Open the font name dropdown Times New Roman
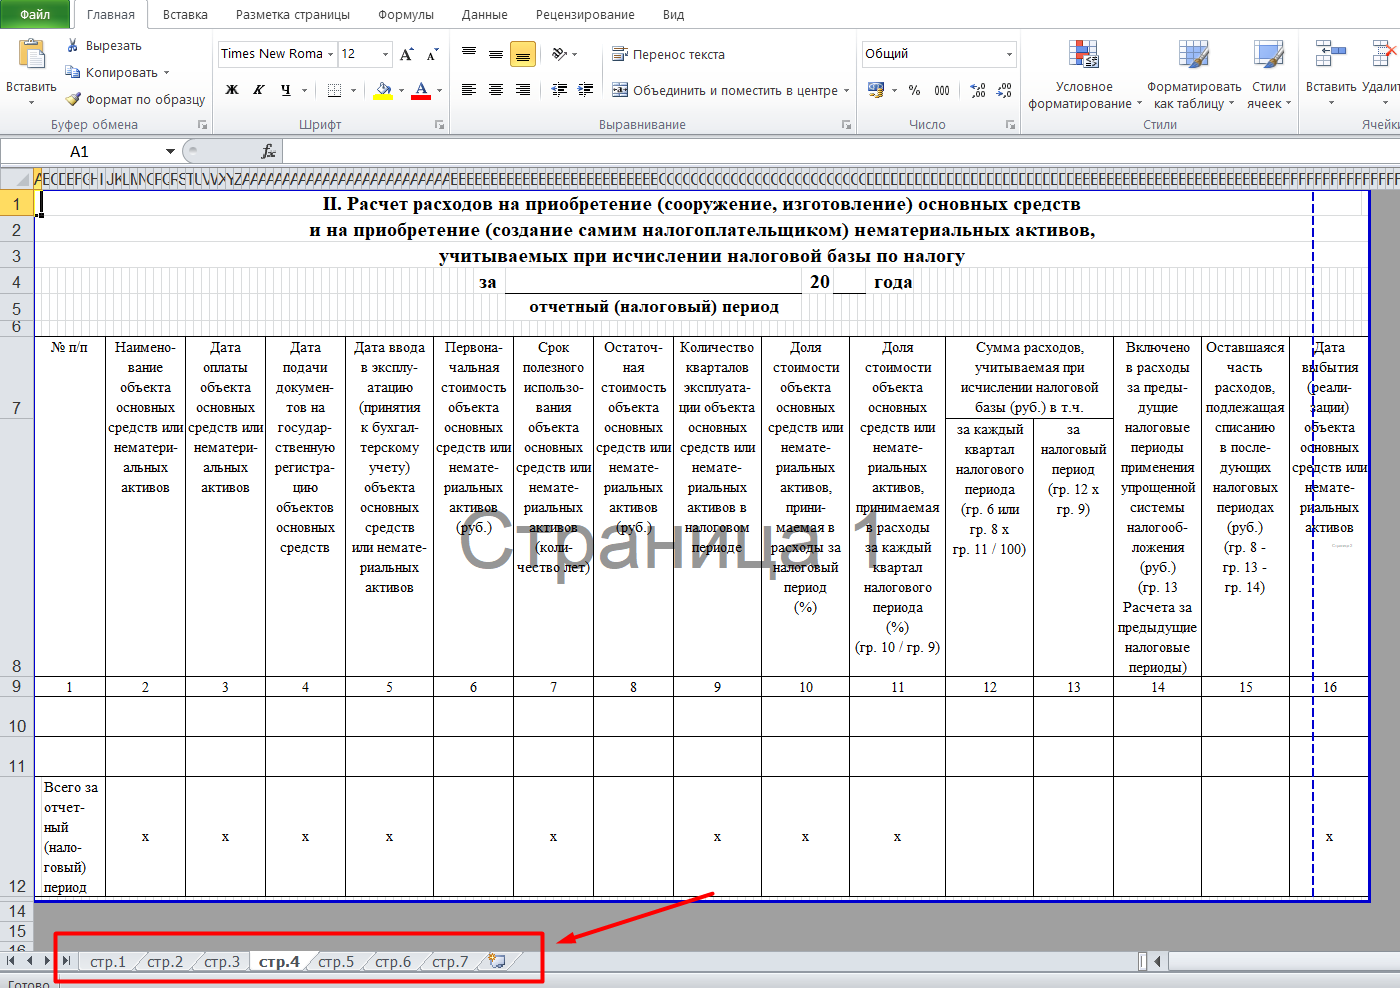1400x988 pixels. (330, 54)
